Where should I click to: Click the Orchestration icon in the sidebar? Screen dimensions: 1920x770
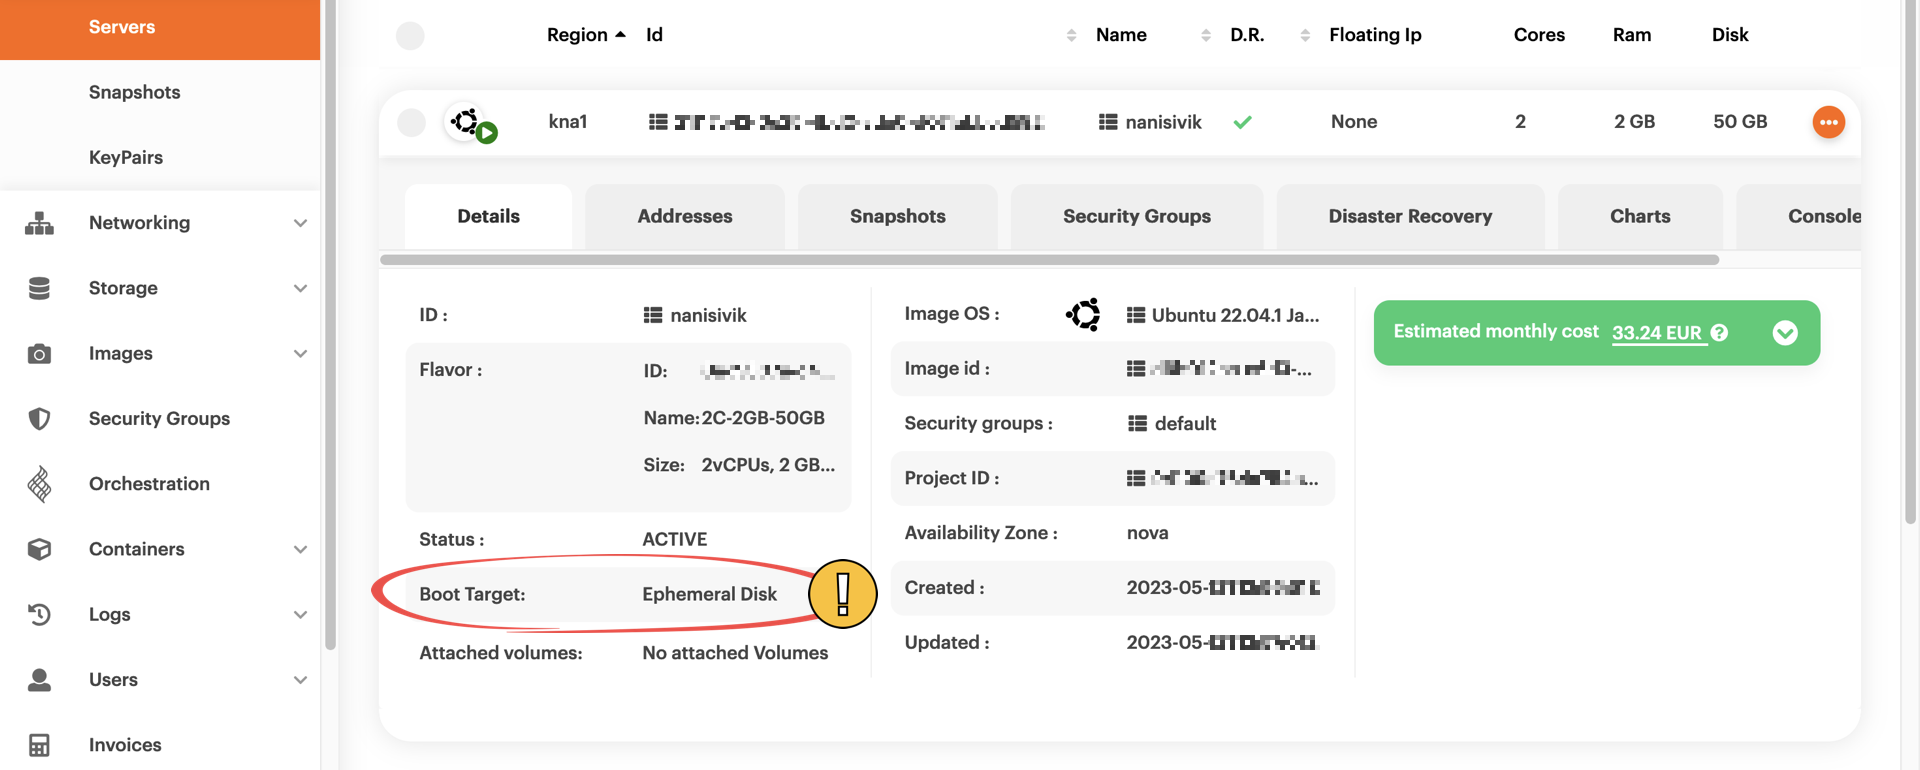point(39,484)
